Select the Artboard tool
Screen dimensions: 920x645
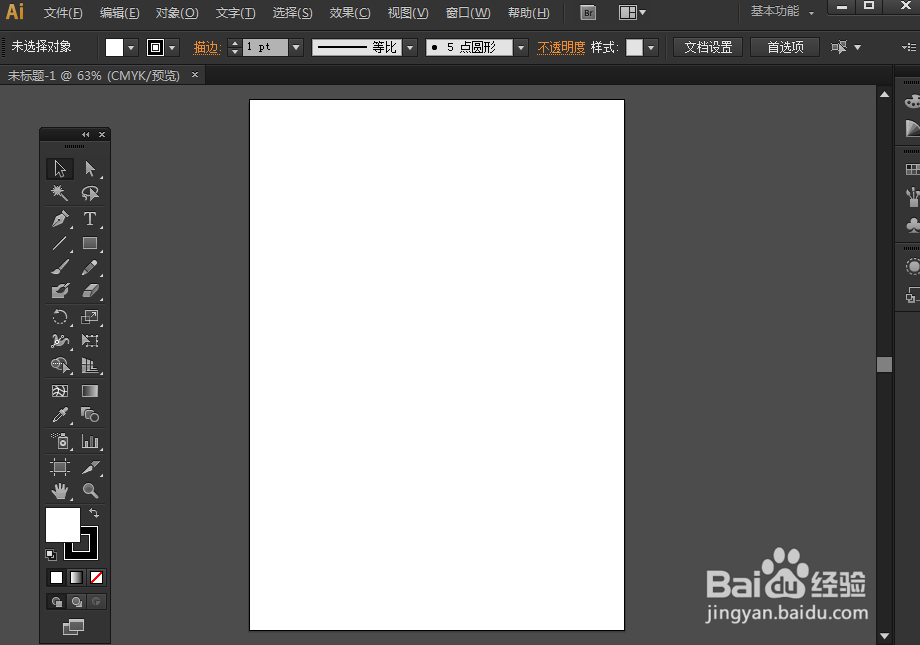point(60,467)
